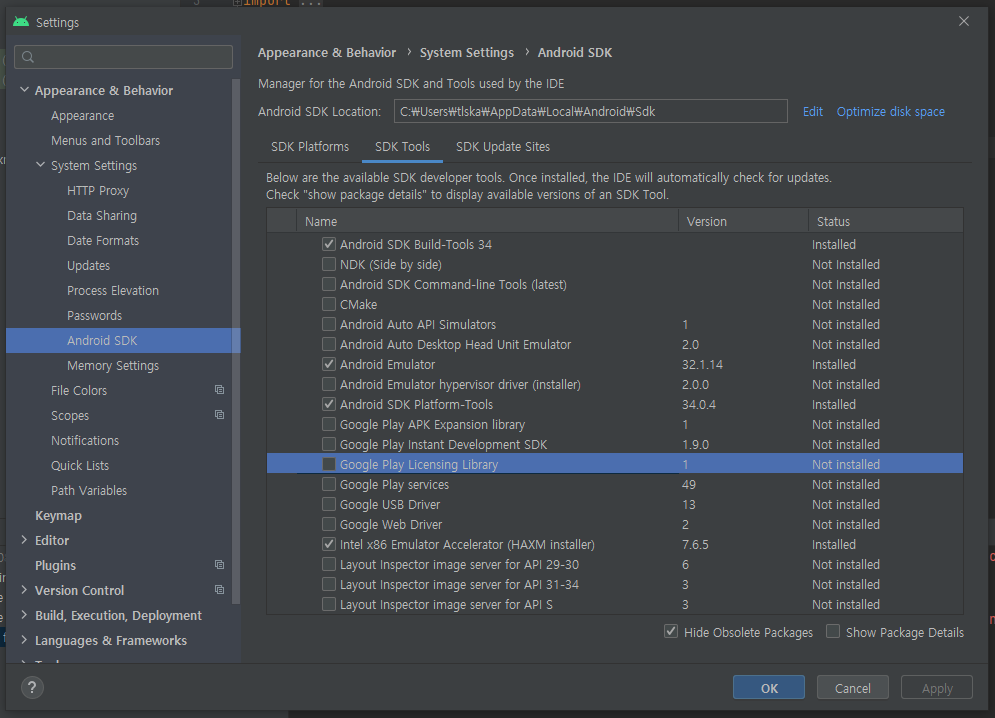The image size is (995, 718).
Task: Click the project-level icon beside File Colors
Action: pyautogui.click(x=220, y=390)
